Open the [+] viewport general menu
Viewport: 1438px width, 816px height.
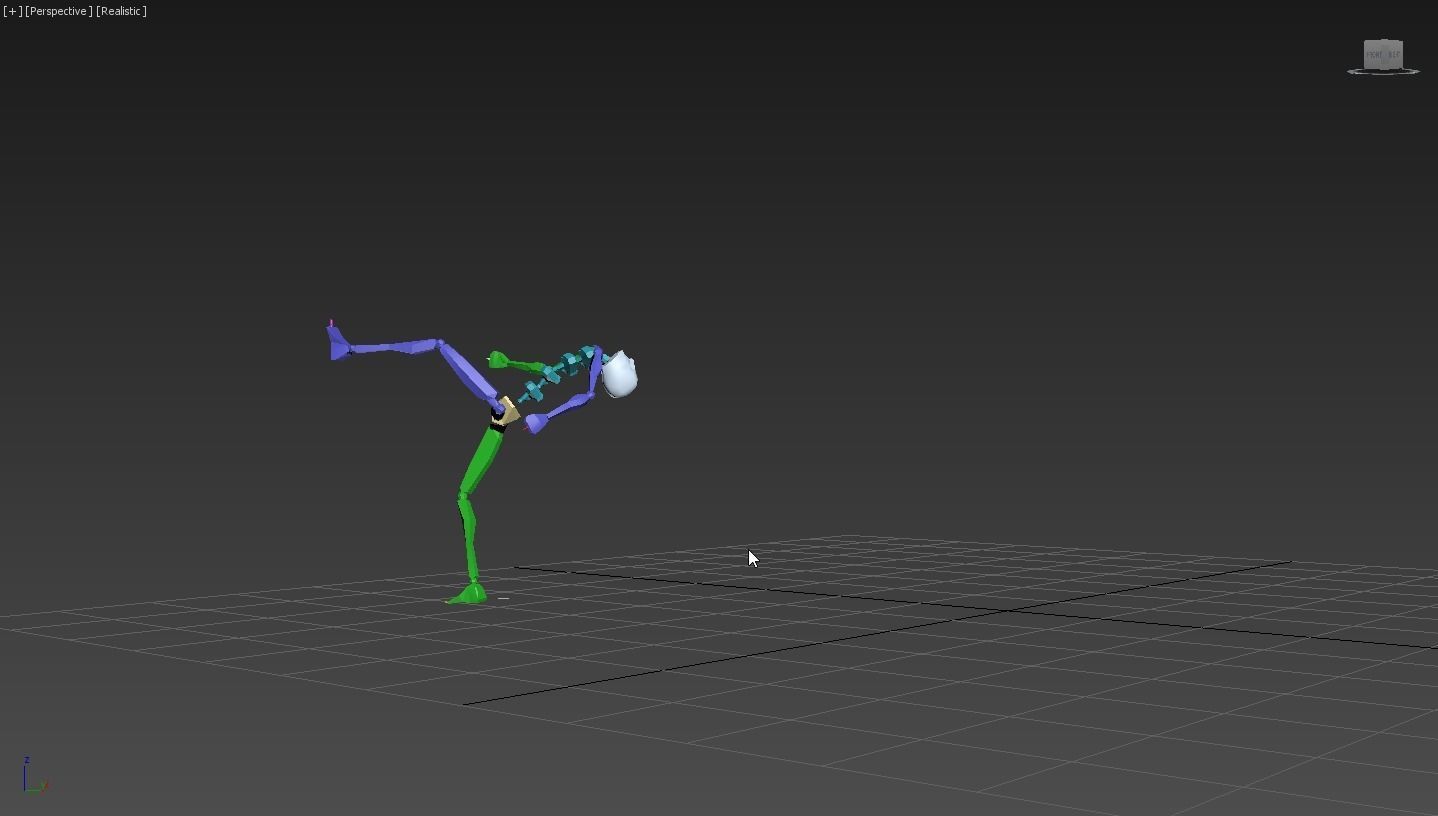pyautogui.click(x=12, y=11)
